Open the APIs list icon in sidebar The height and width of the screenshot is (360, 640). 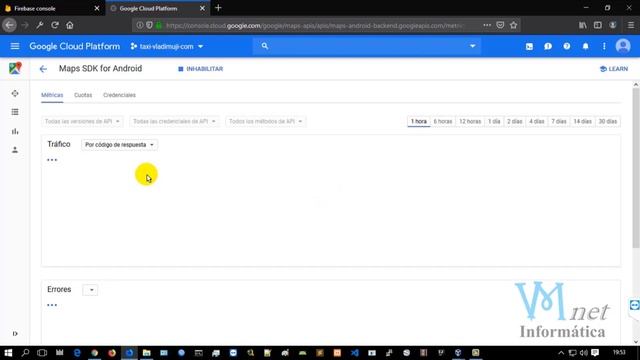(15, 112)
